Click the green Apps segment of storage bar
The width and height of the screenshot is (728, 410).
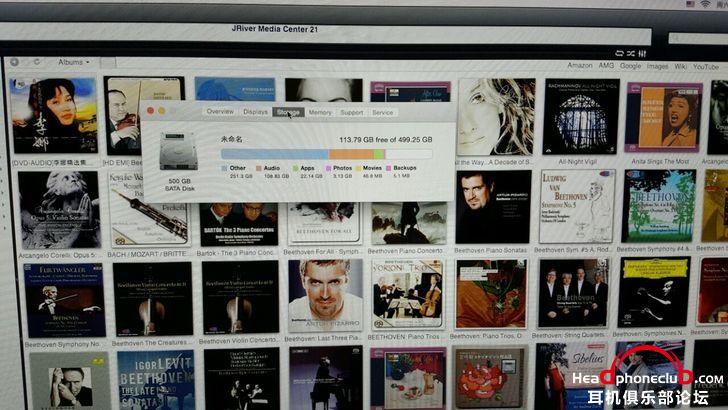379,154
